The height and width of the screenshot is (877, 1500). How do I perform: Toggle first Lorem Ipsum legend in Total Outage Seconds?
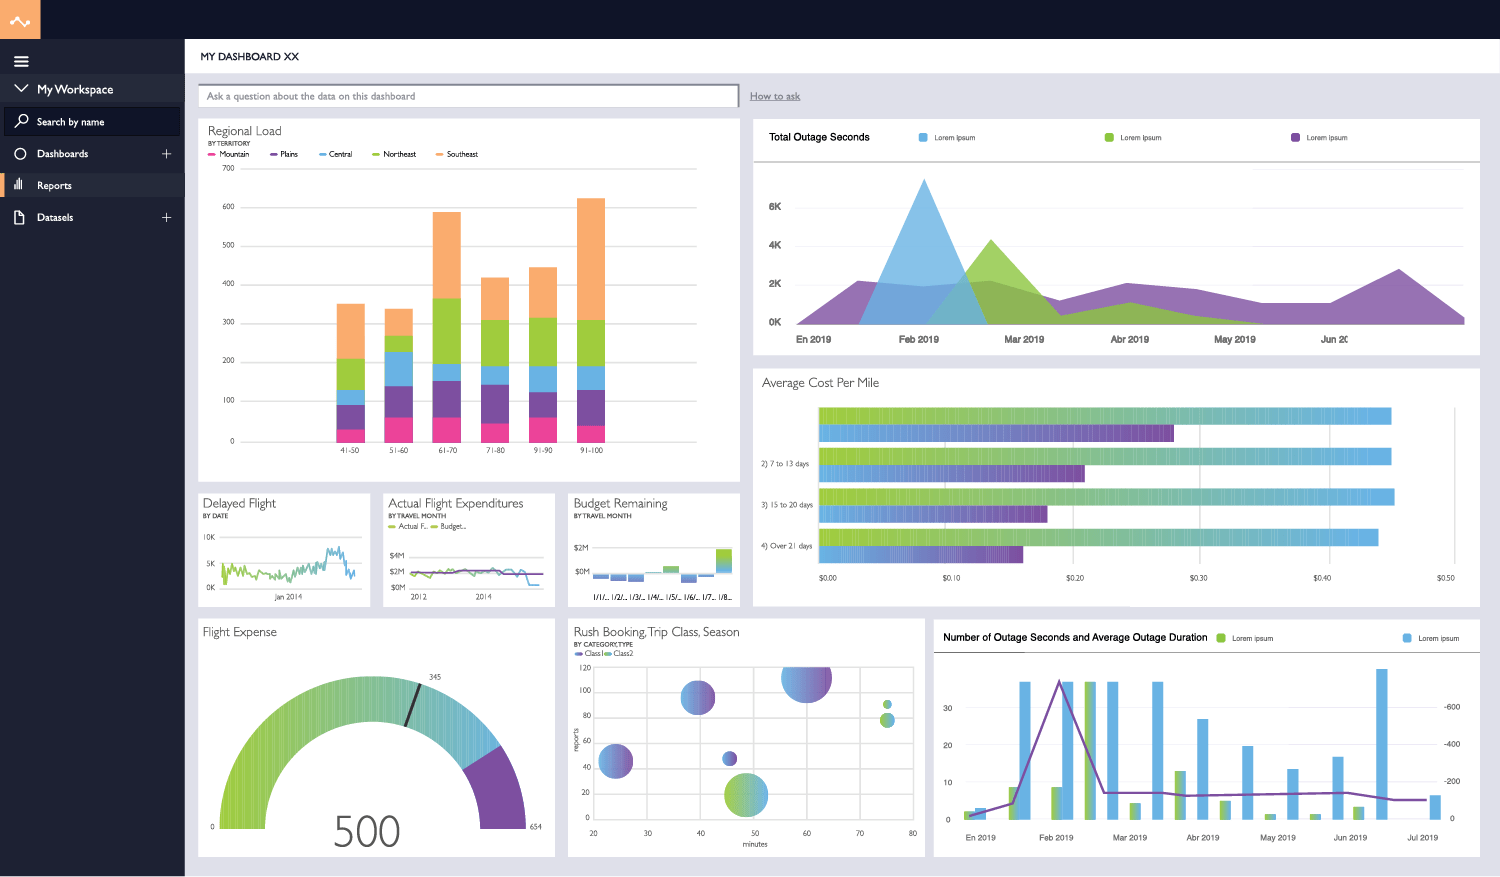[945, 137]
